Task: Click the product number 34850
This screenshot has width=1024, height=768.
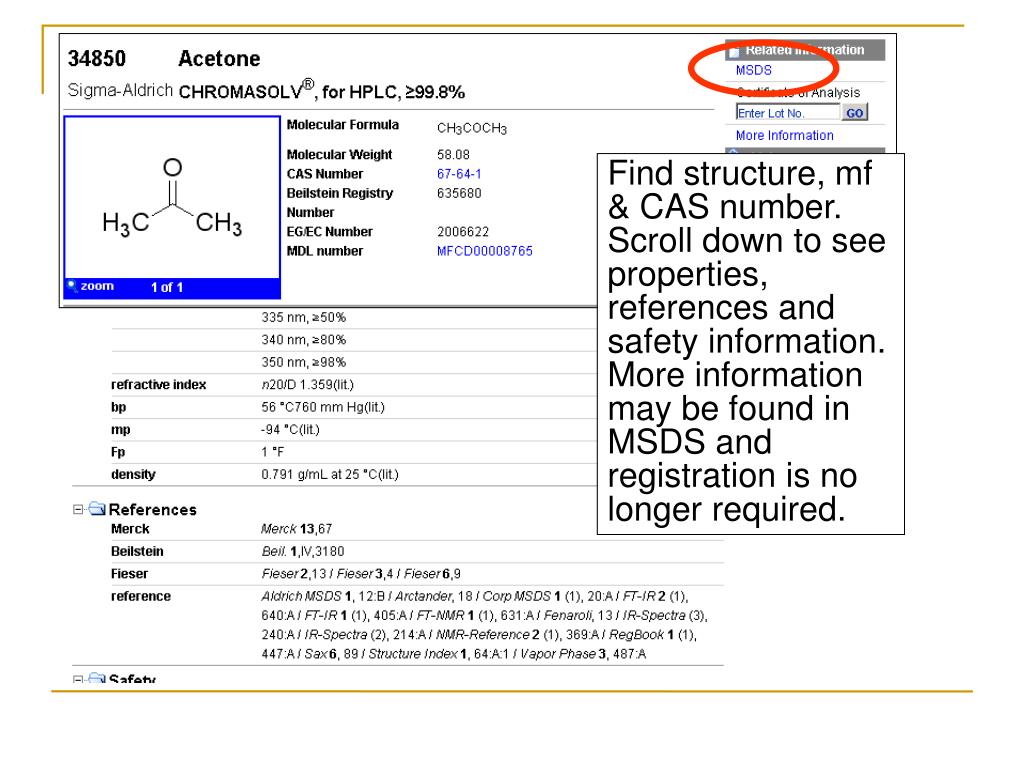Action: click(x=97, y=59)
